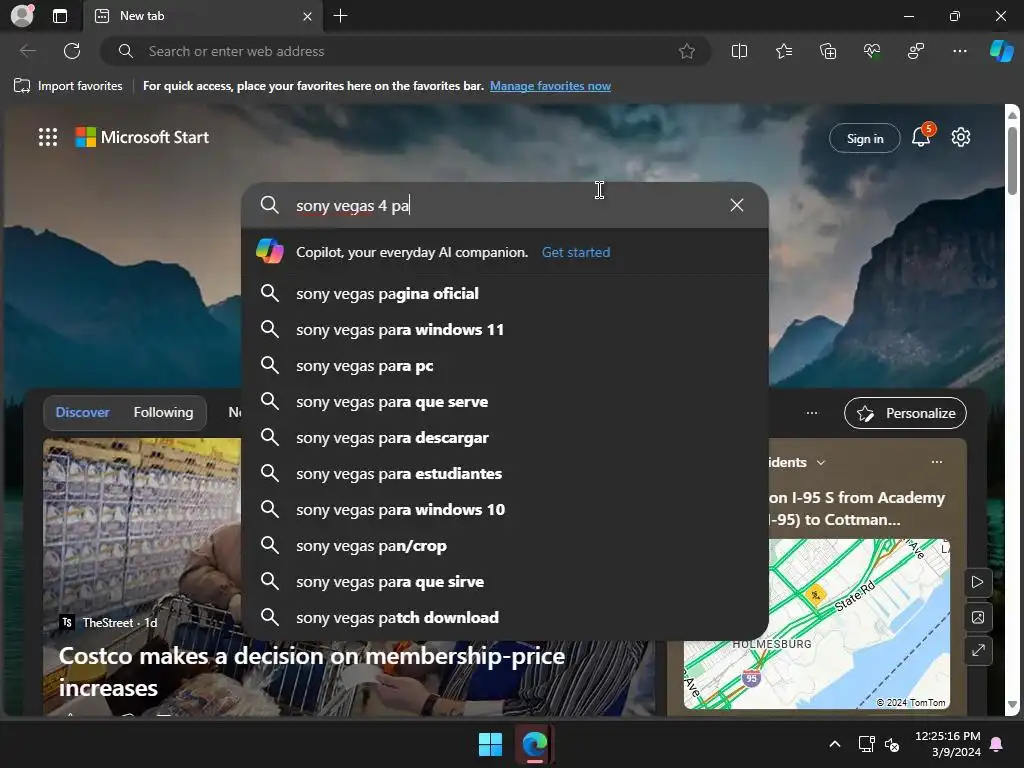Select suggestion sony vegas pan/crop
Viewport: 1024px width, 768px height.
pos(504,545)
